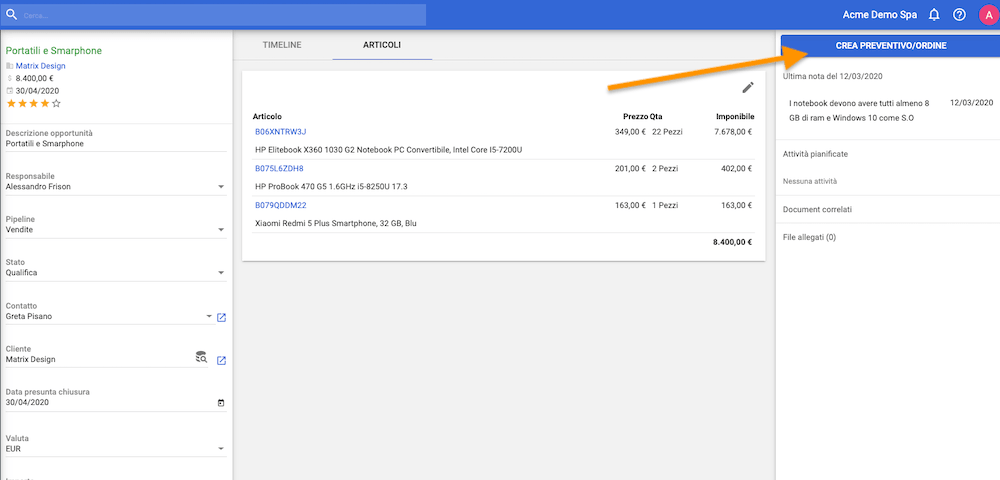1000x480 pixels.
Task: Click the Xiaomi Redmi 5 Plus description
Action: point(336,224)
